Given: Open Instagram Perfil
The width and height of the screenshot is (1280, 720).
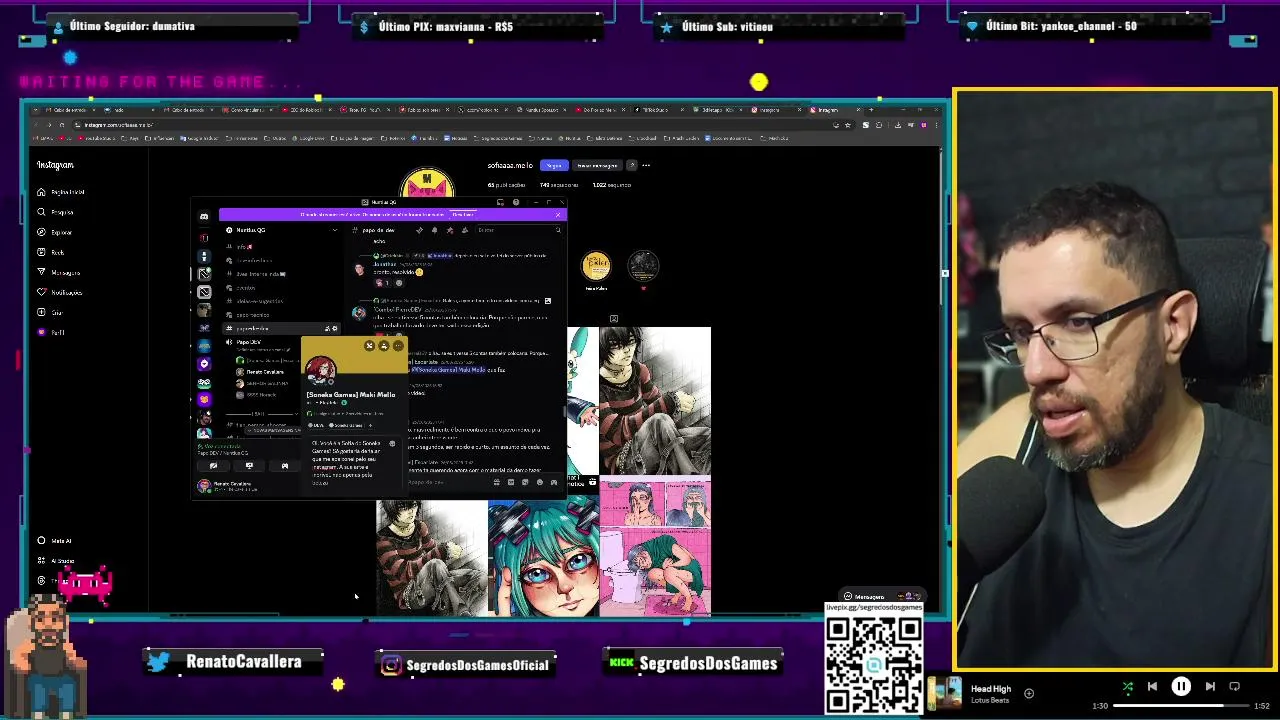Looking at the screenshot, I should tap(51, 332).
